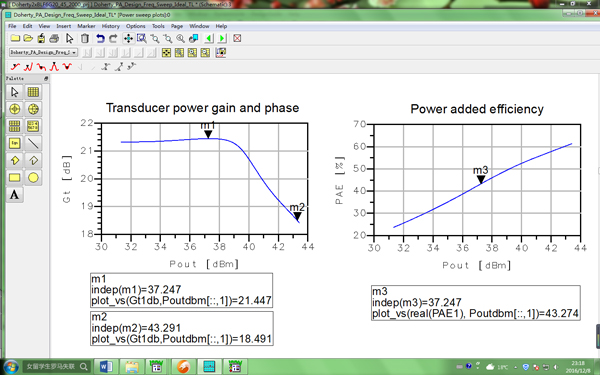The image size is (600, 375).
Task: Click the zoom to area magnifier icon
Action: point(142,38)
